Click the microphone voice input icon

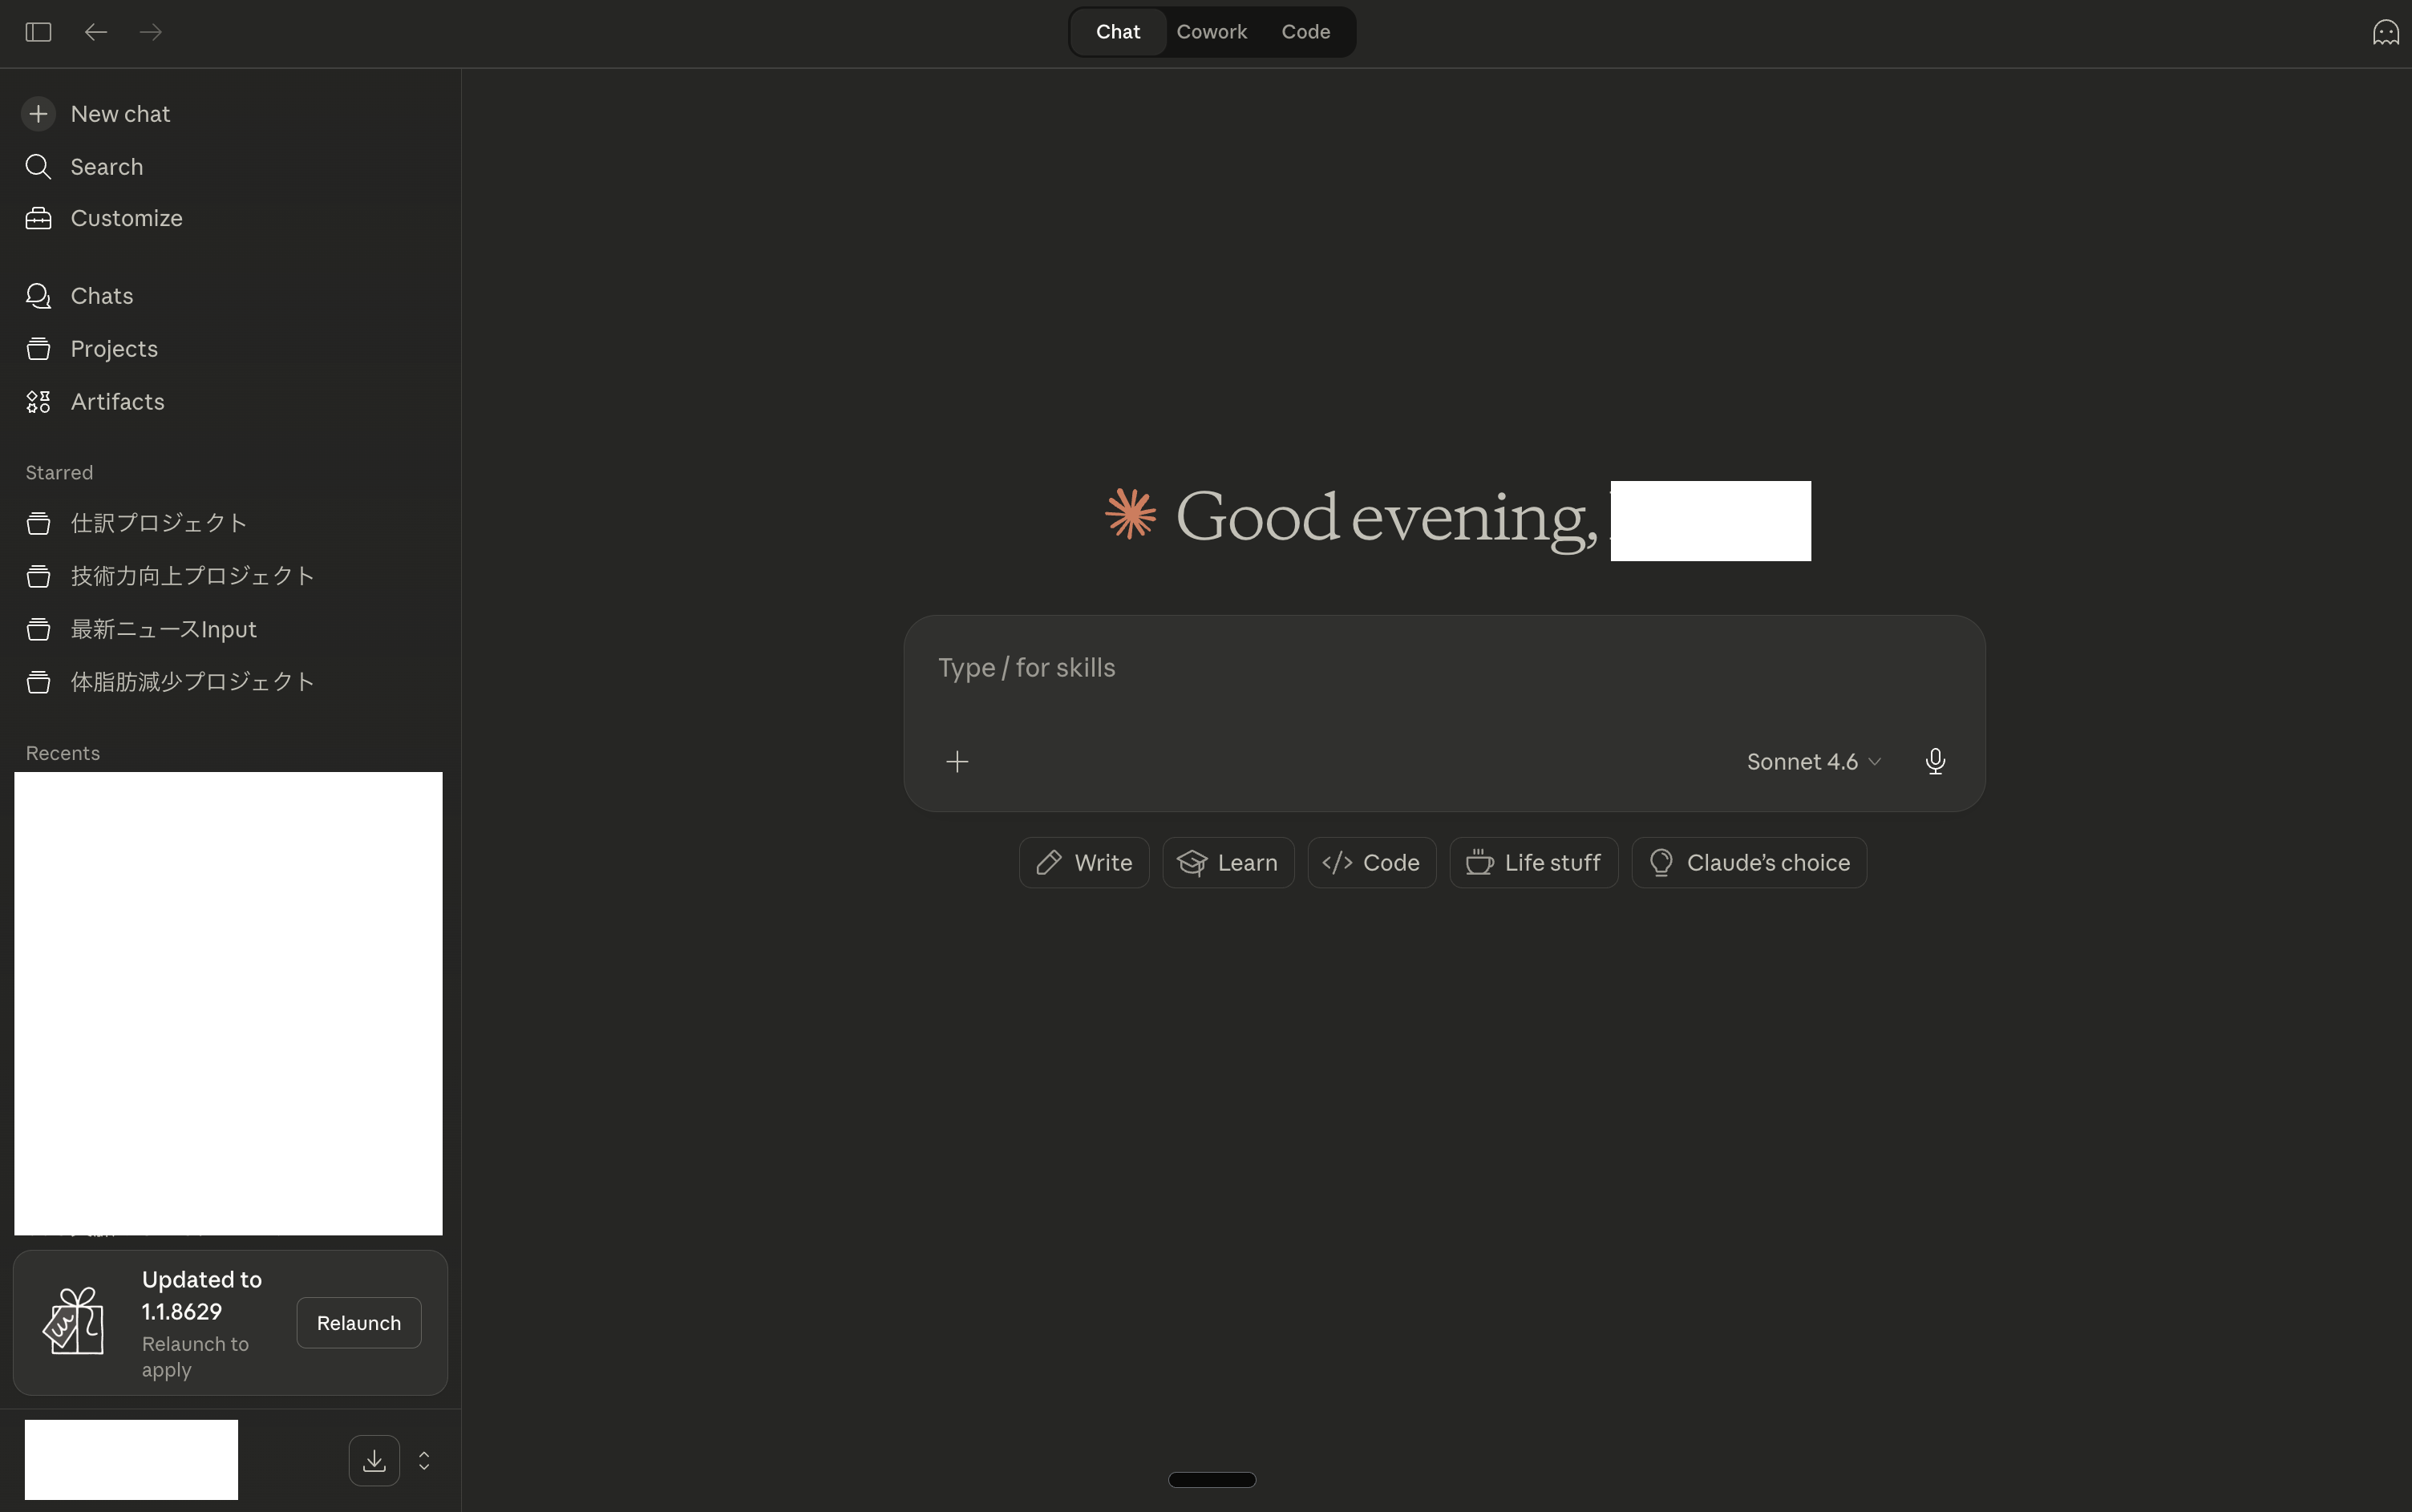pyautogui.click(x=1934, y=762)
